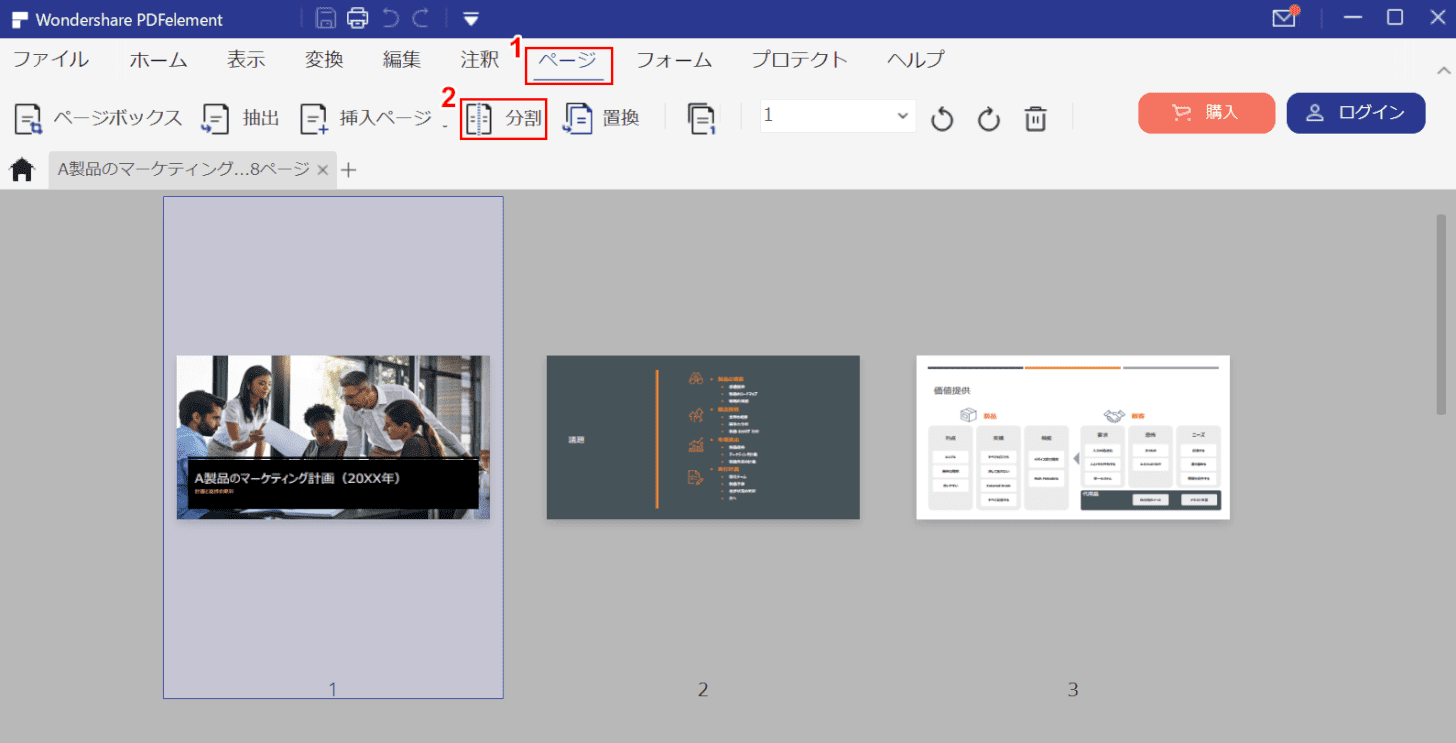Open the mail notification icon
The width and height of the screenshot is (1456, 743).
1284,18
